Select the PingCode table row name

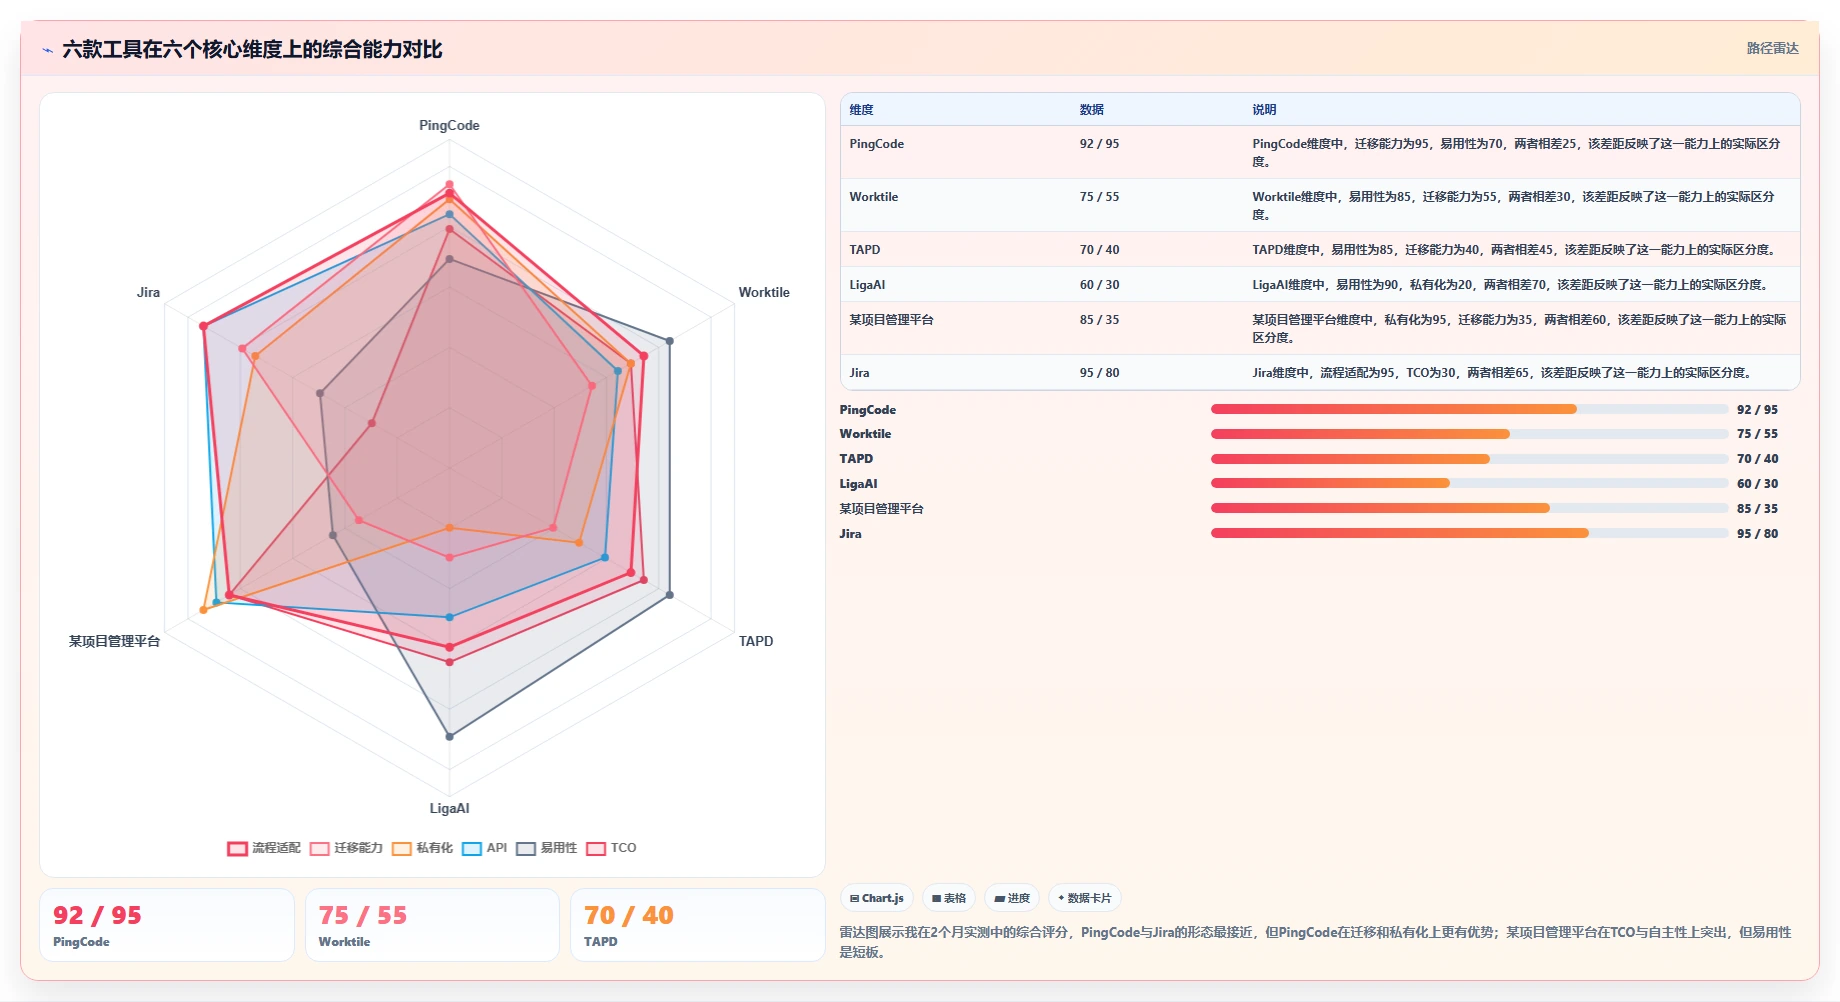876,144
